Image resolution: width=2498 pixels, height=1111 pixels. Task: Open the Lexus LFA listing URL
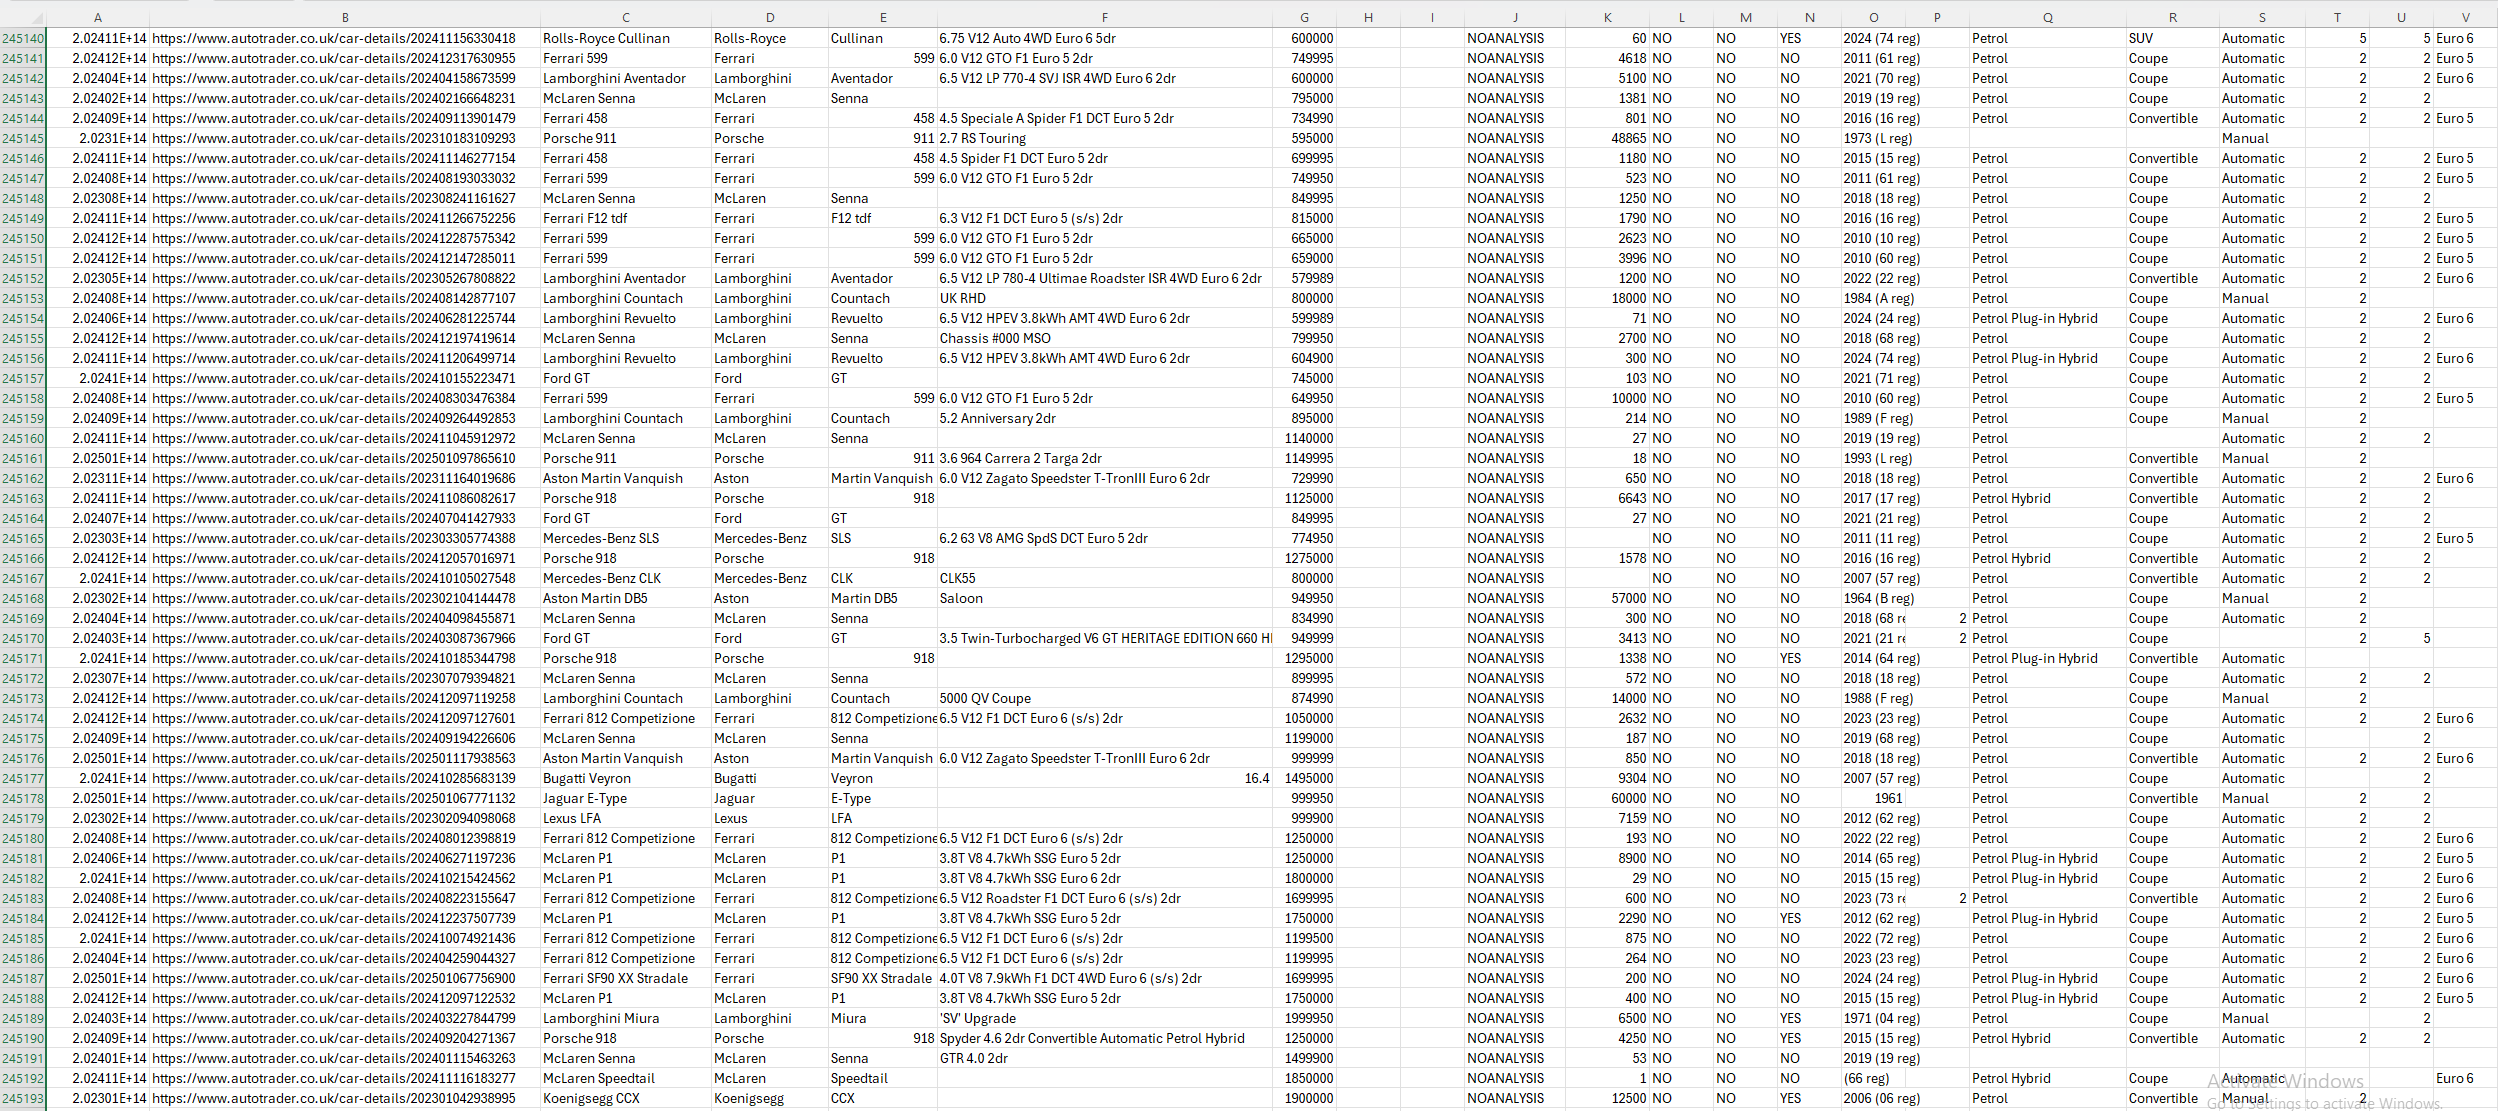[334, 818]
